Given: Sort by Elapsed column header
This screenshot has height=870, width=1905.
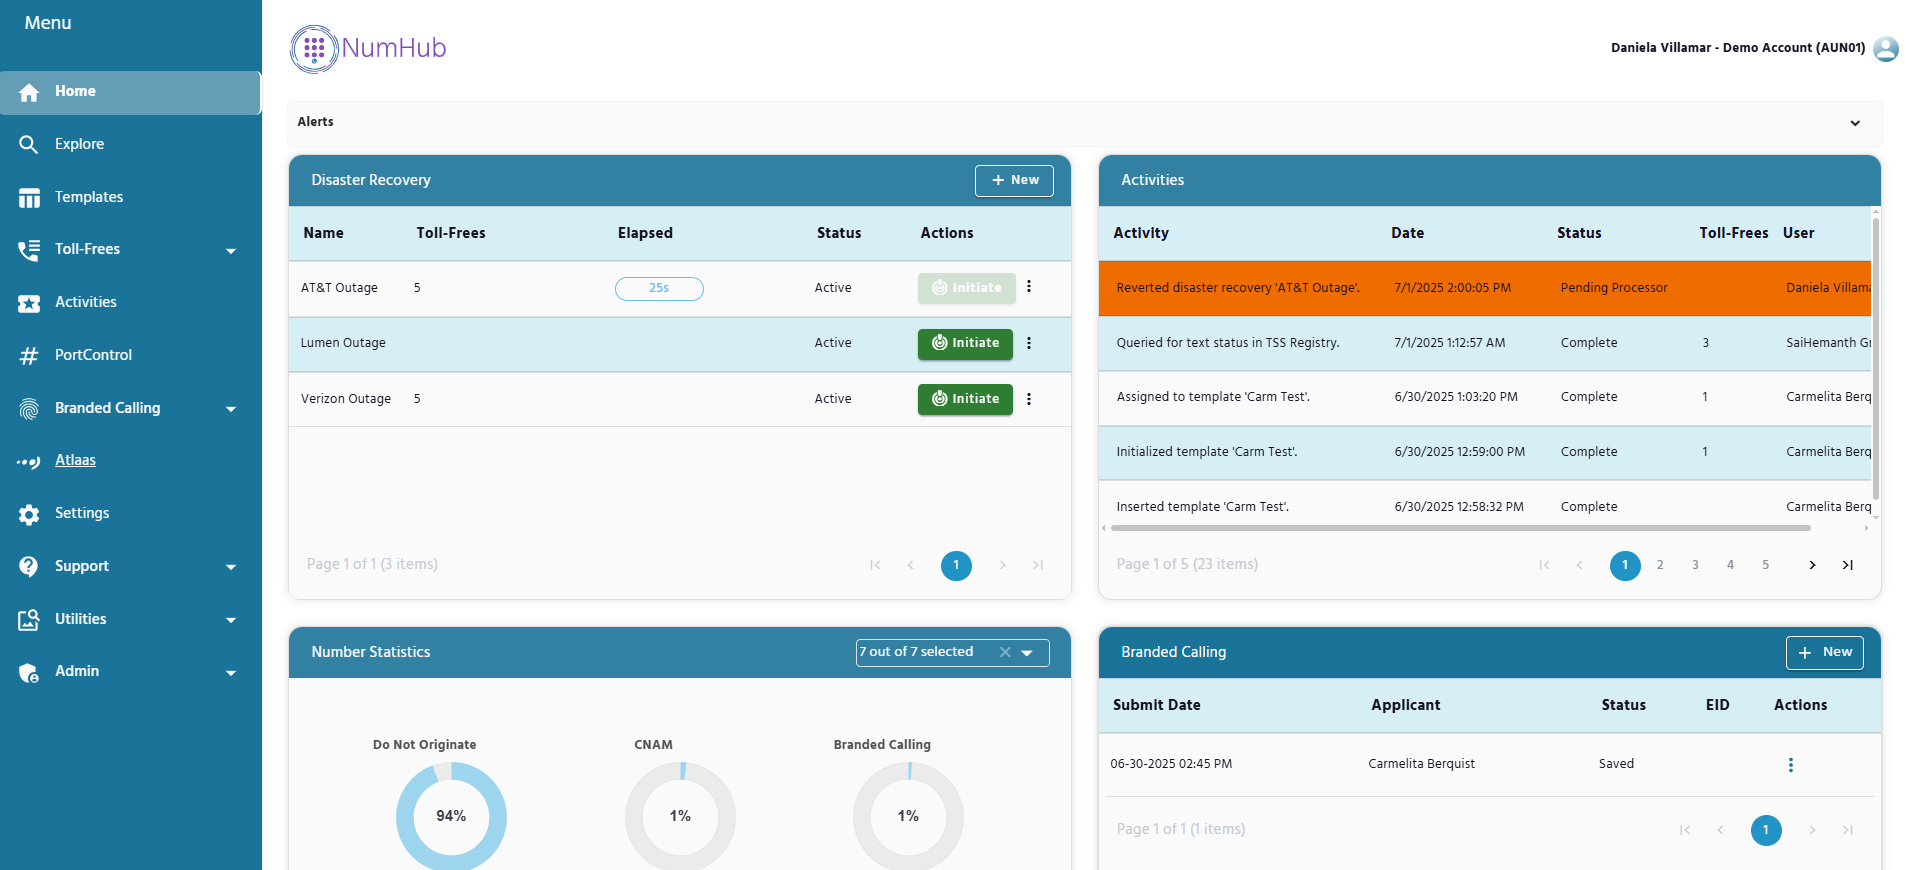Looking at the screenshot, I should [x=645, y=233].
